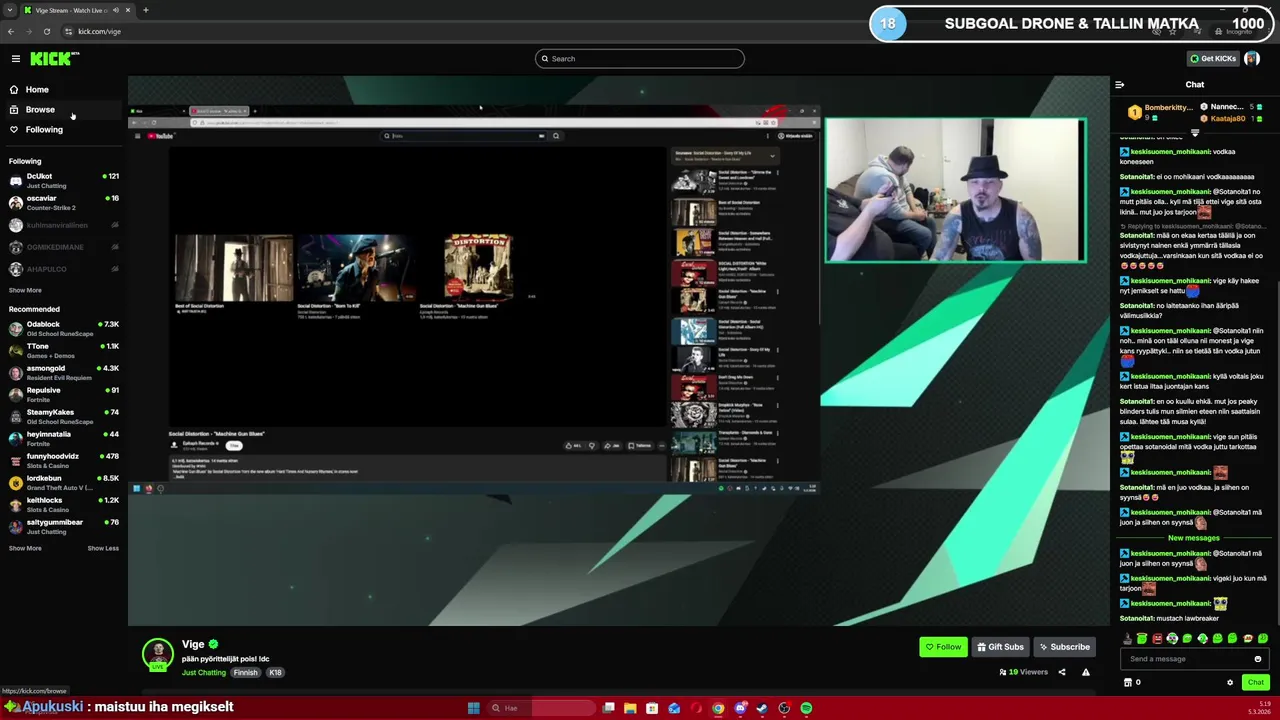Viewport: 1280px width, 720px height.
Task: Select the K18 tag
Action: 275,673
